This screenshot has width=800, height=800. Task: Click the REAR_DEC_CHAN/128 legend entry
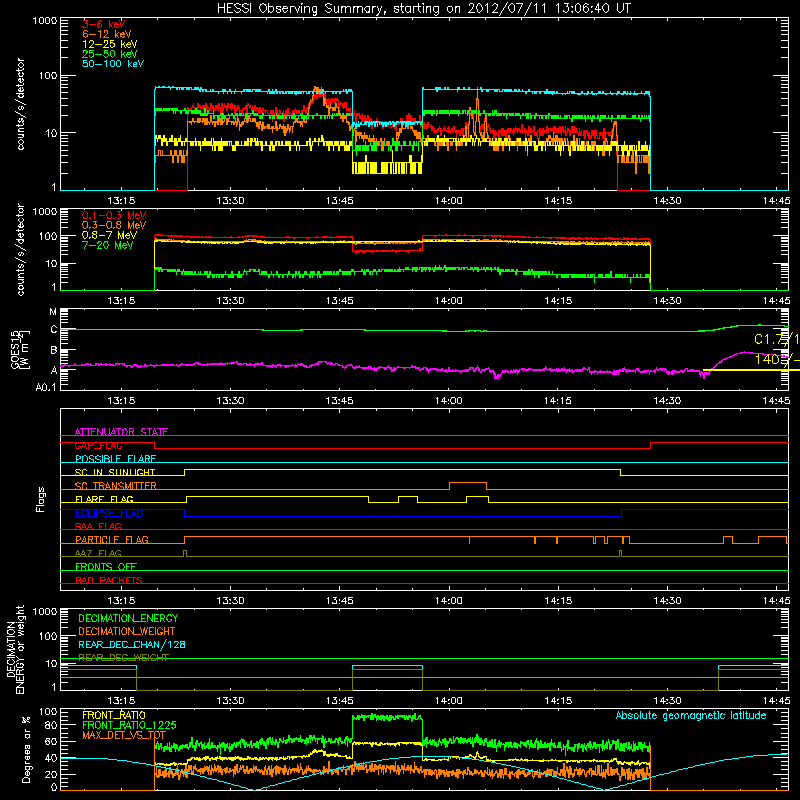click(x=132, y=645)
